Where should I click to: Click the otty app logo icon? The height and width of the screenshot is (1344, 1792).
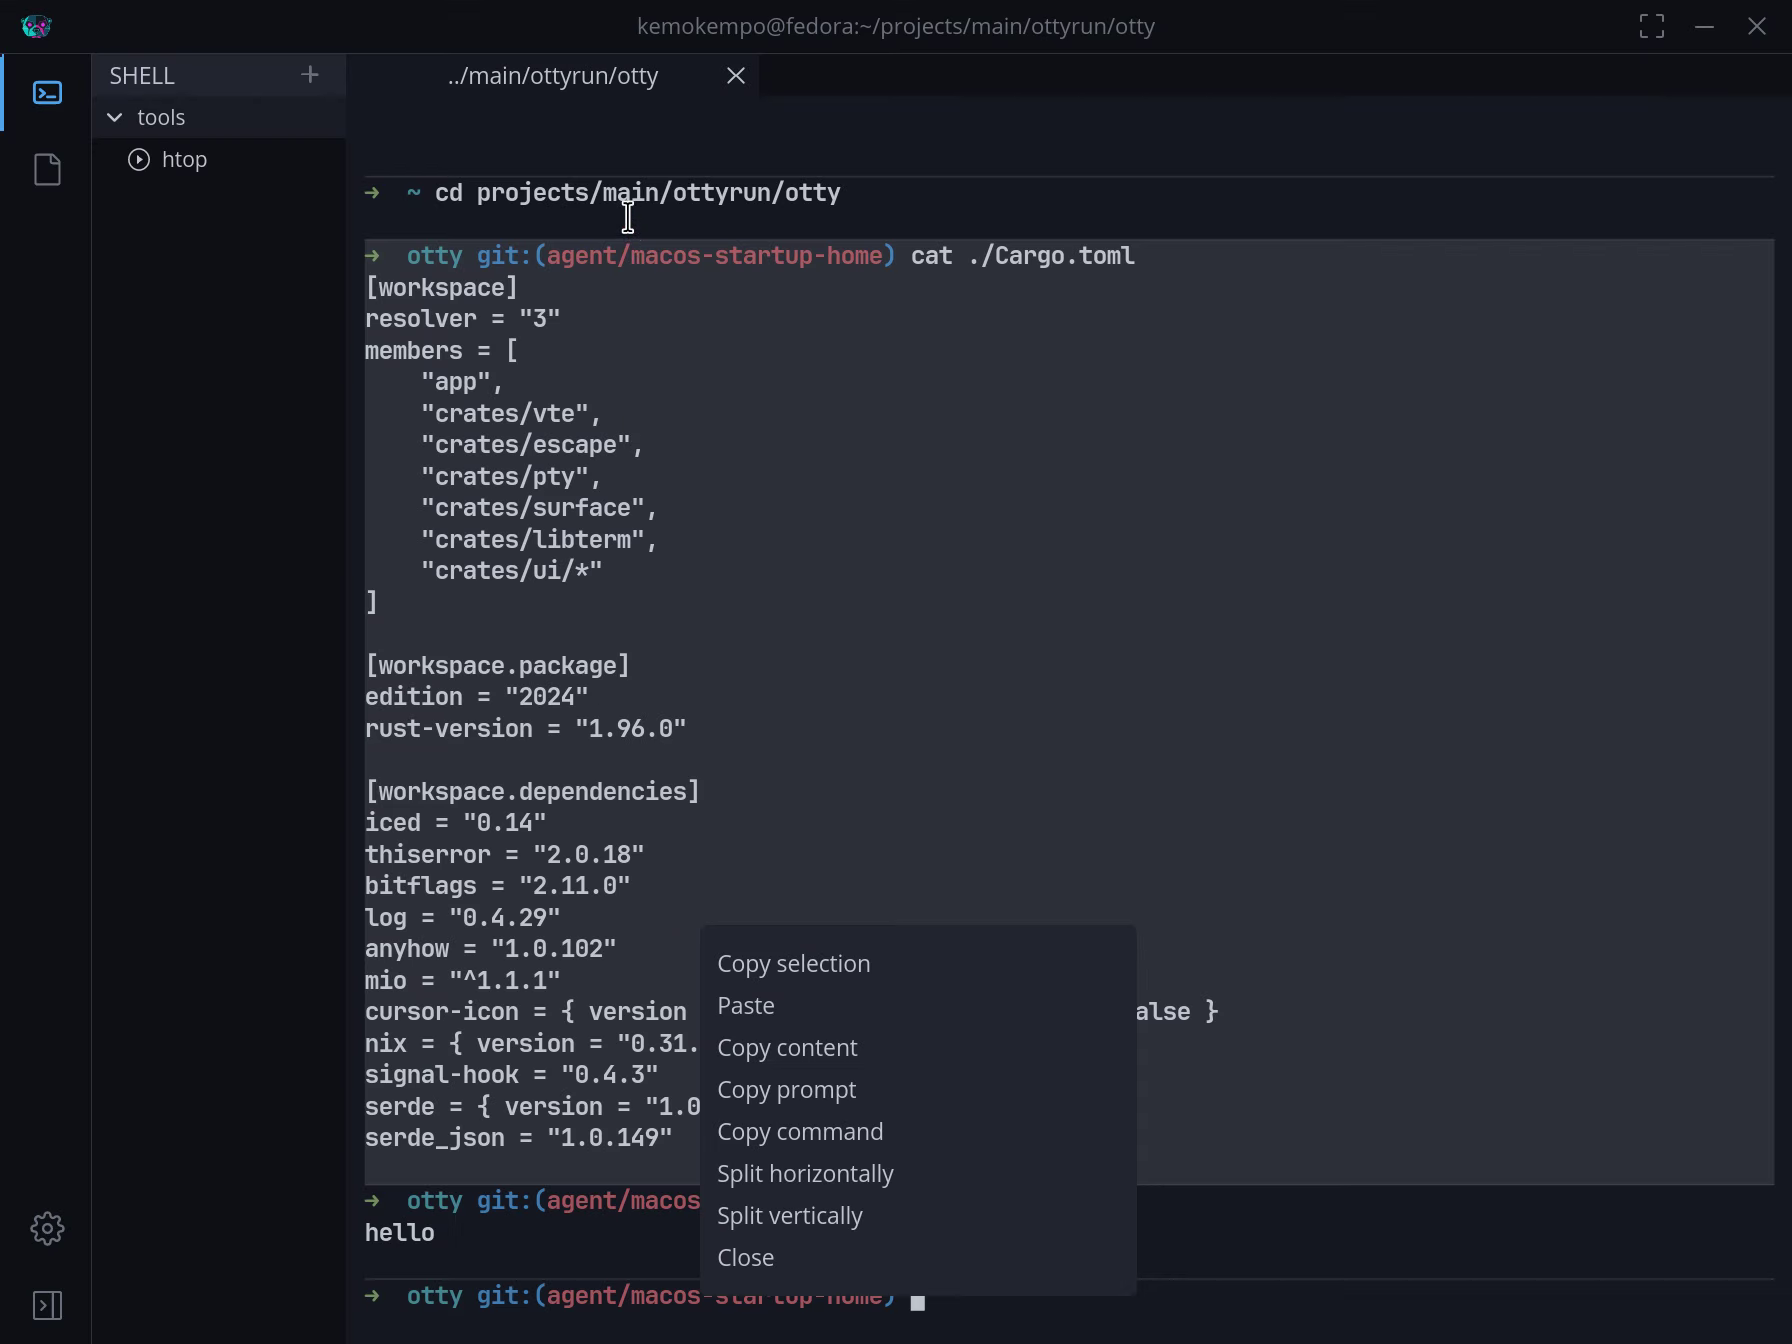[36, 26]
